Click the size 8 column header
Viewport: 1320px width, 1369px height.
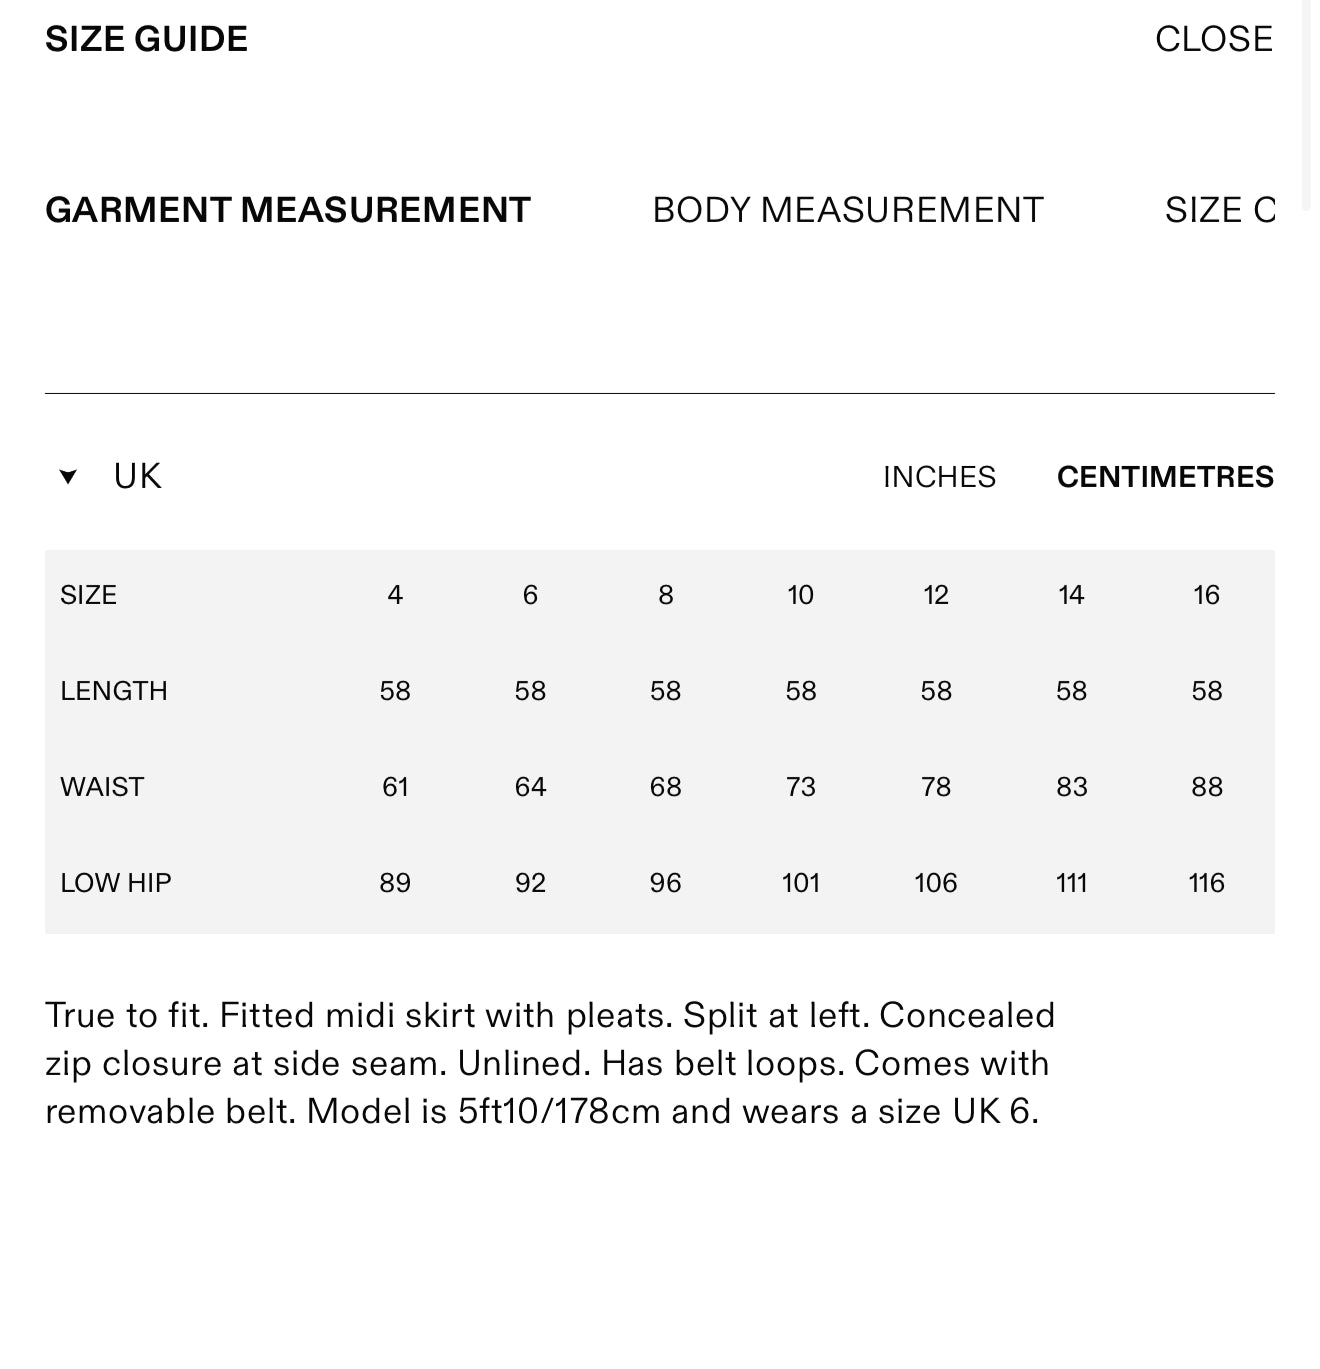click(x=666, y=595)
